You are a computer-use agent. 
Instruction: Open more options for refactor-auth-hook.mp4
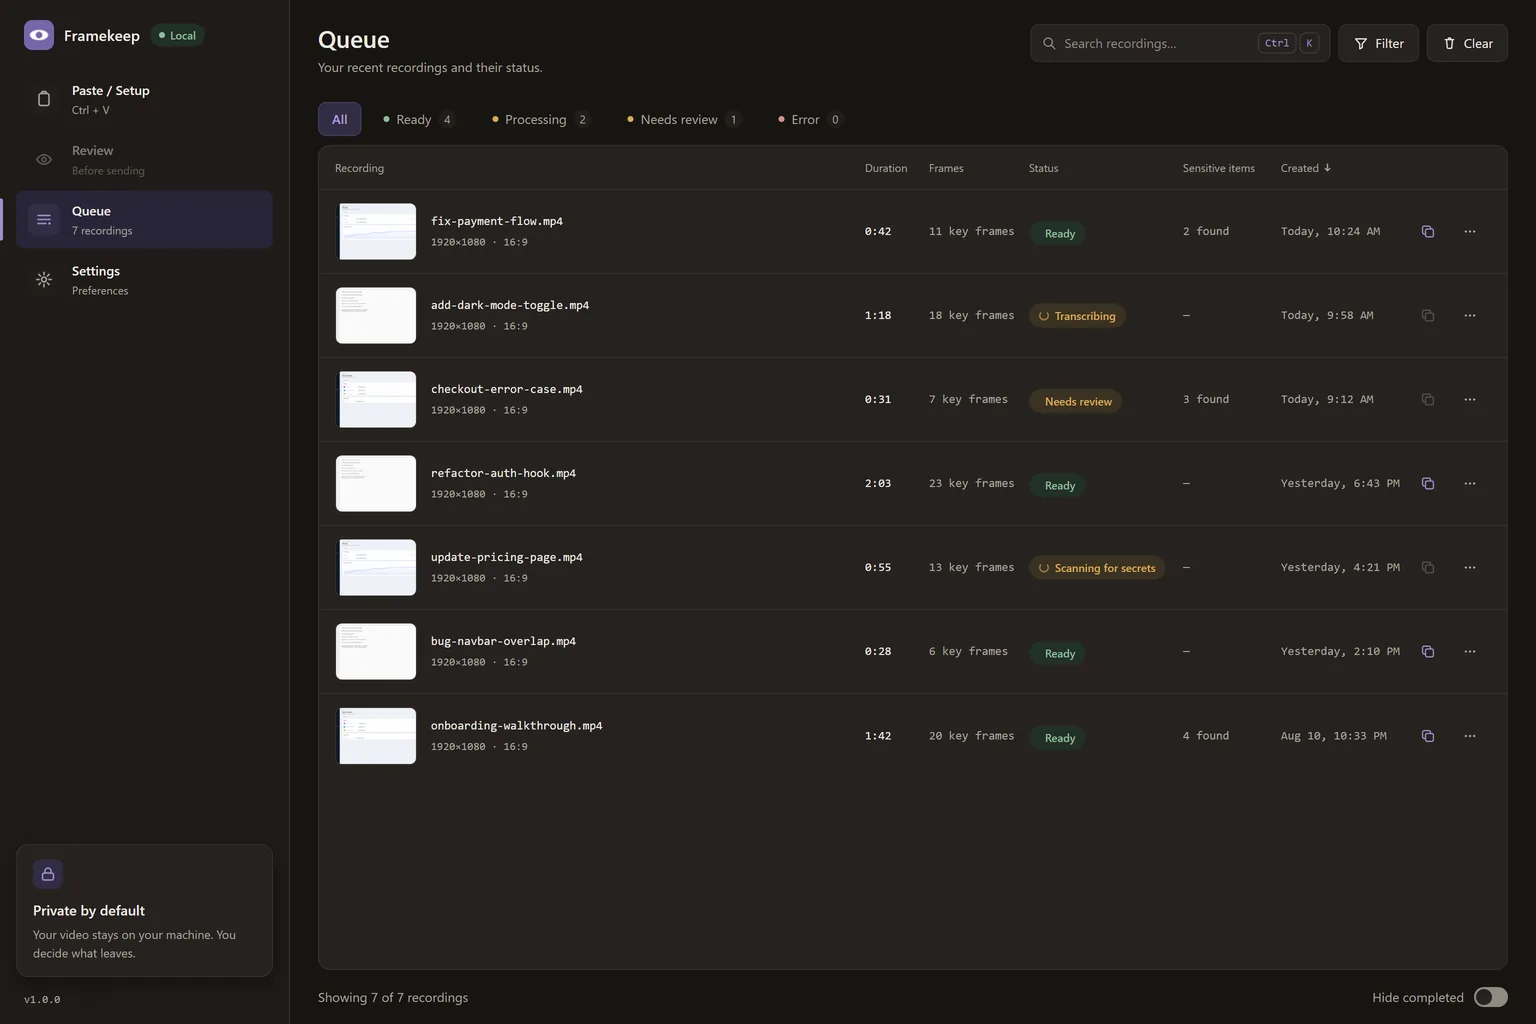1470,484
